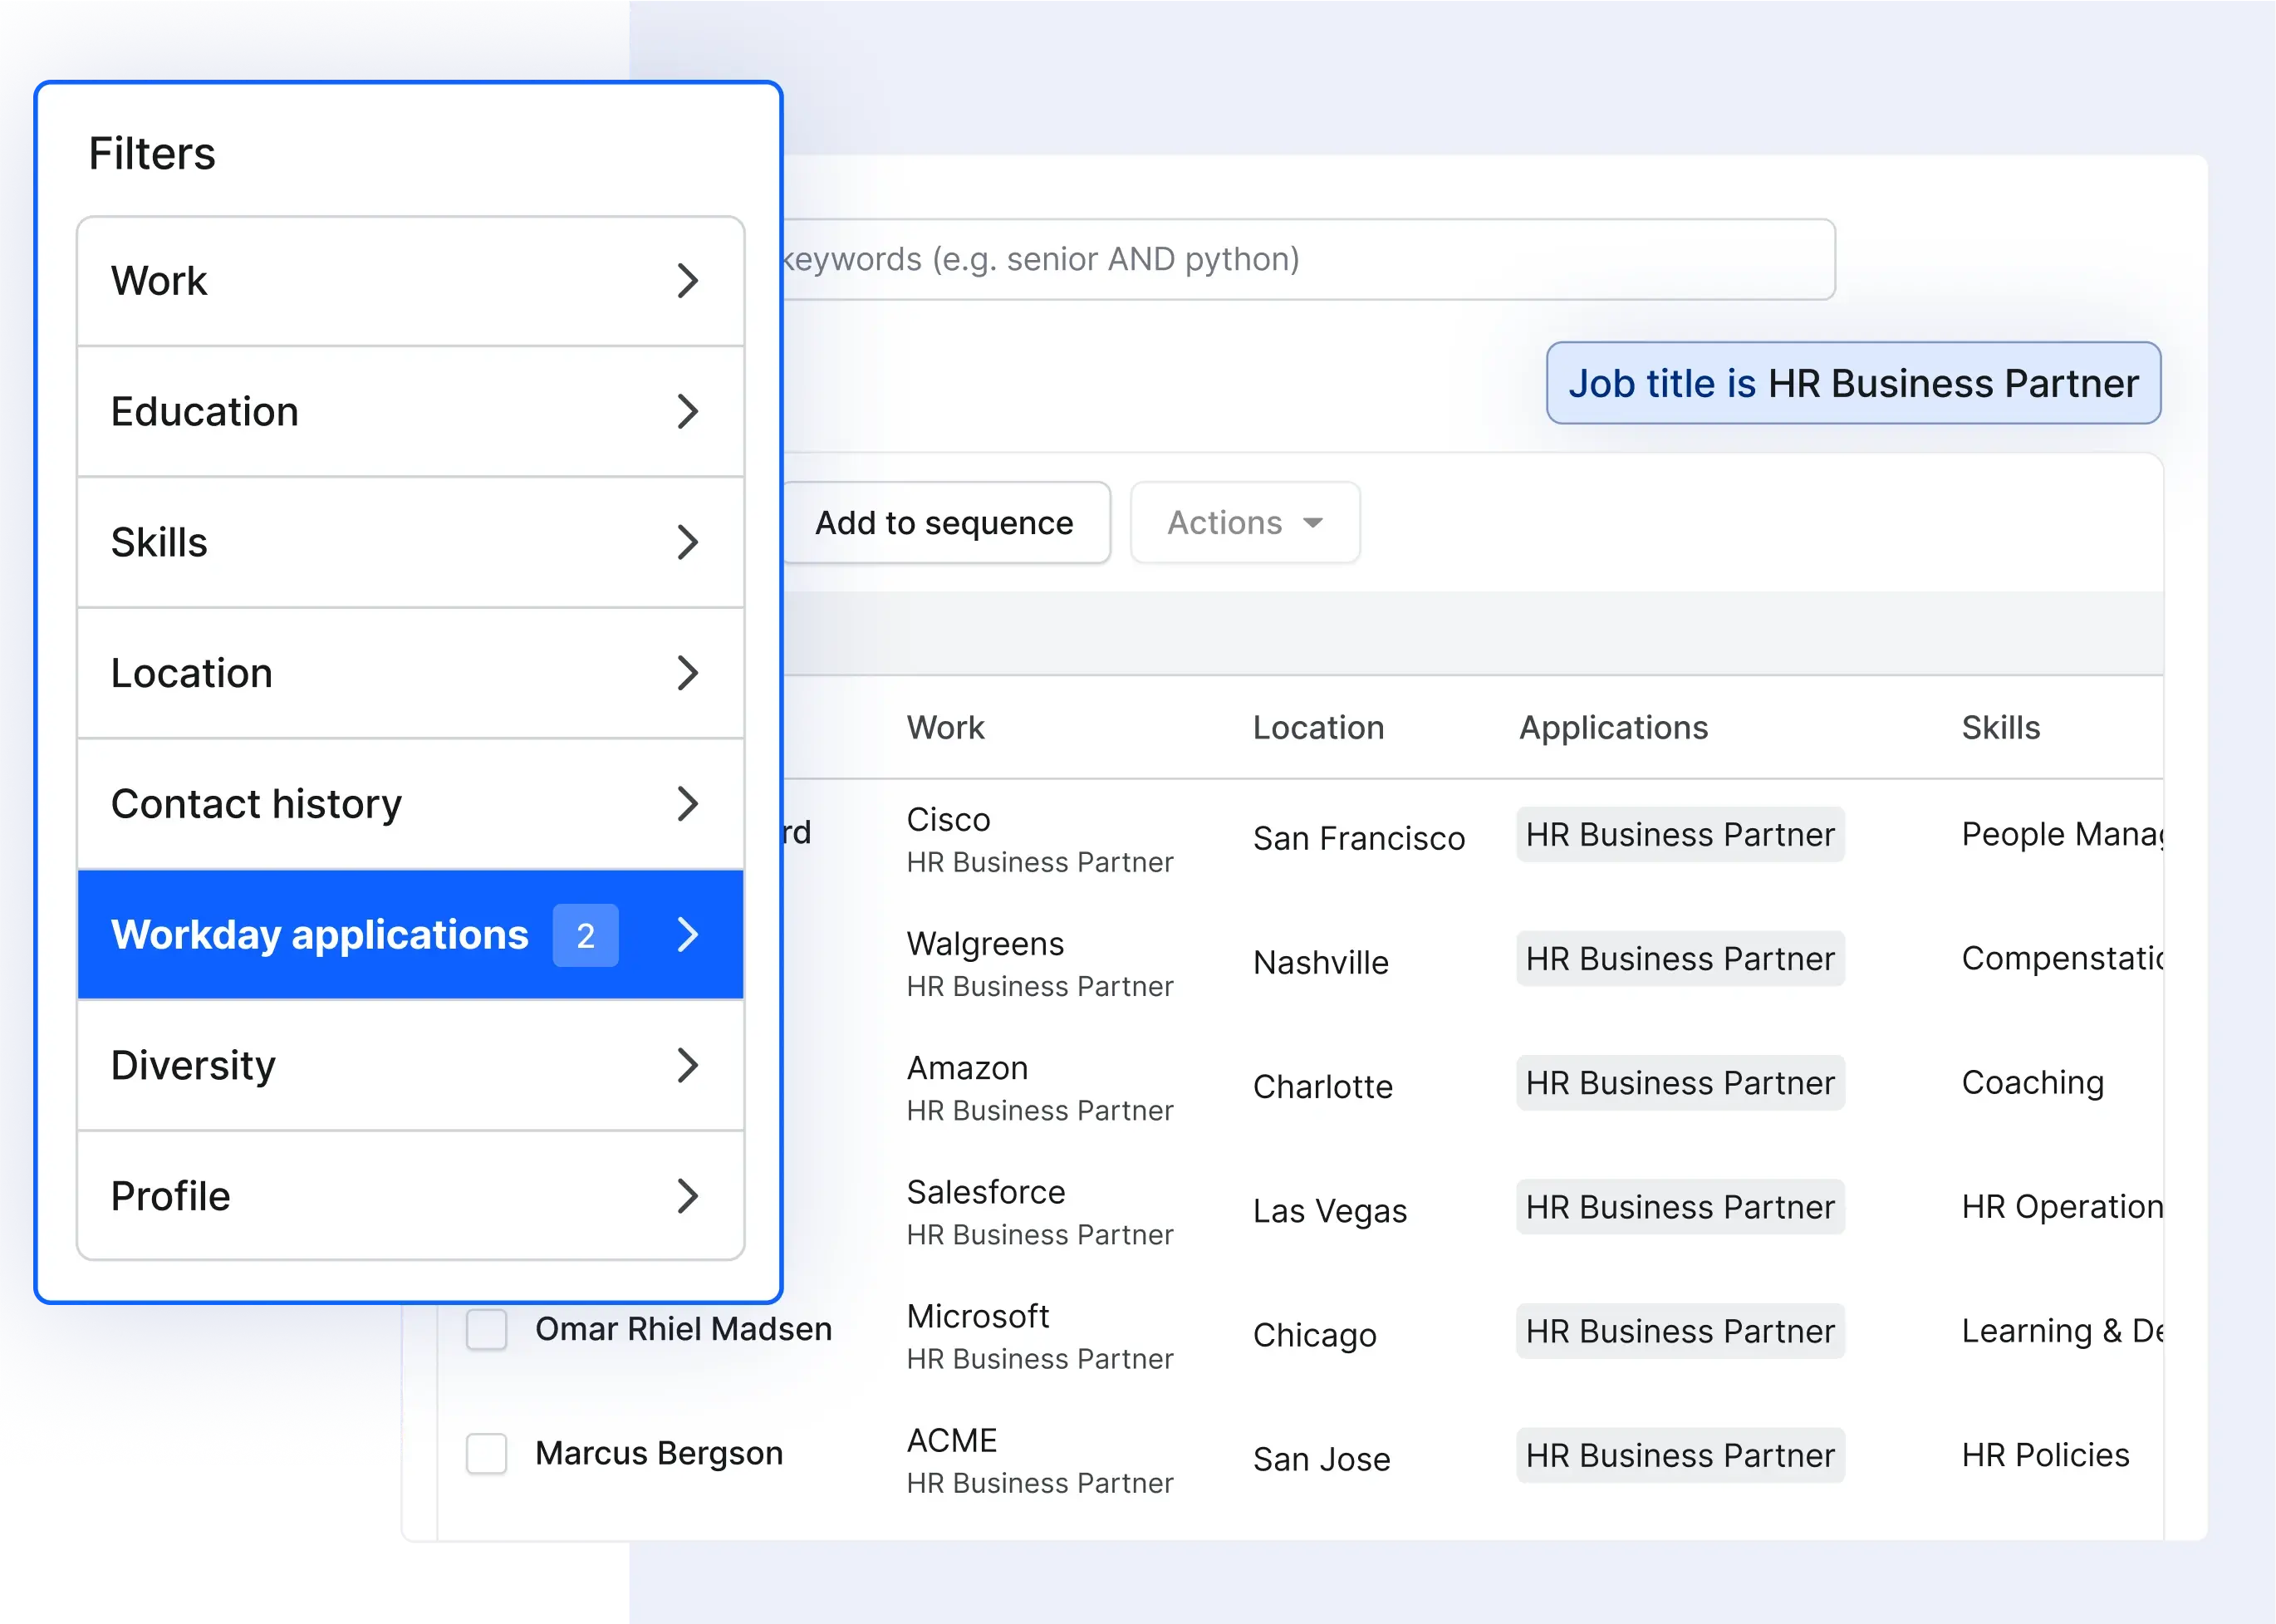Viewport: 2276px width, 1624px height.
Task: Open the Profile filter category
Action: pos(411,1196)
